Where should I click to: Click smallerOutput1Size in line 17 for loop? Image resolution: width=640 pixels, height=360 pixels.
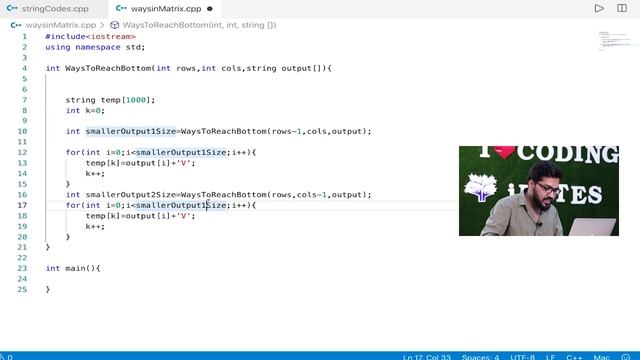coord(181,205)
